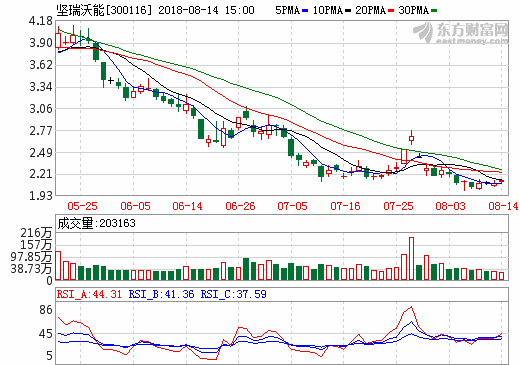
Task: Click the 4.18 price axis label
Action: (x=41, y=21)
